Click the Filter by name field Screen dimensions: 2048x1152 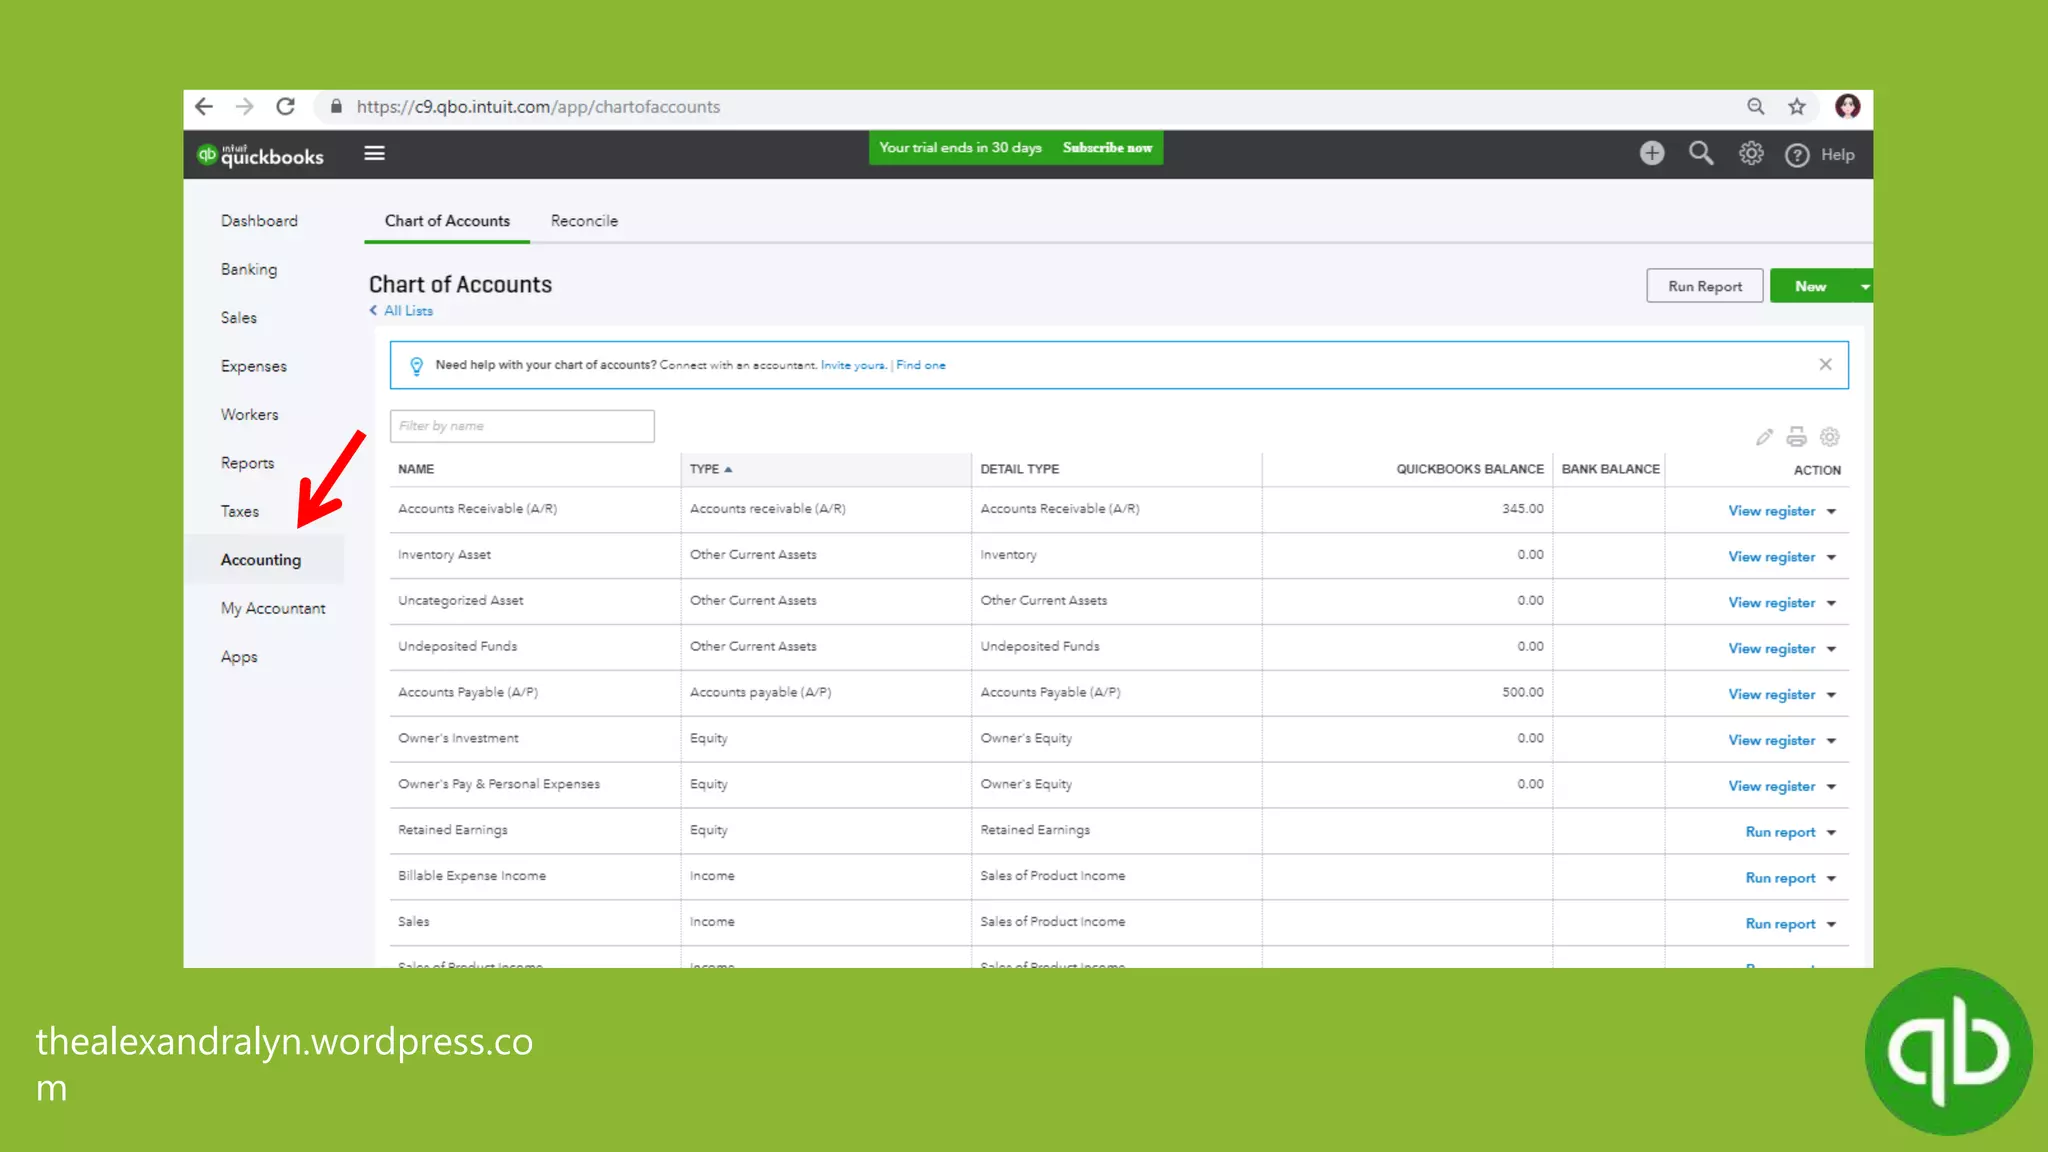coord(522,426)
